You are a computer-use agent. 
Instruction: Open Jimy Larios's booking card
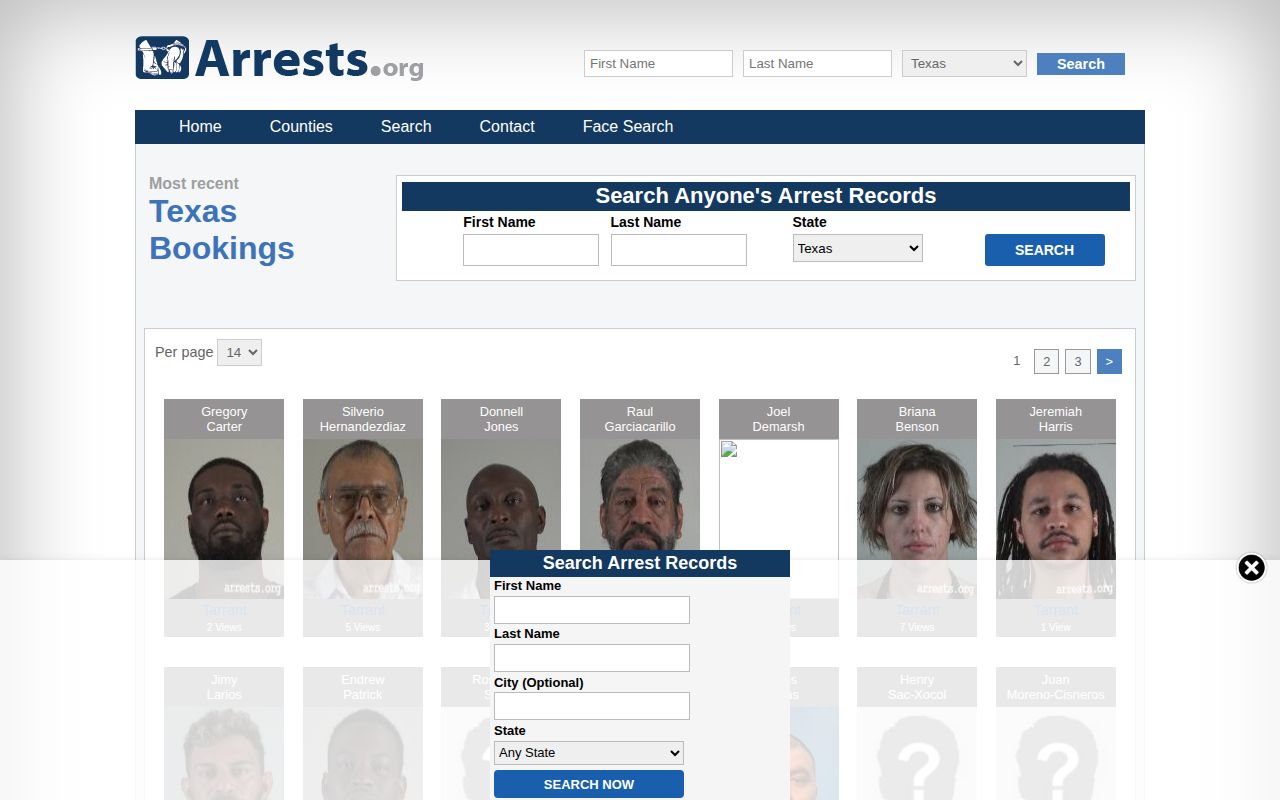224,733
